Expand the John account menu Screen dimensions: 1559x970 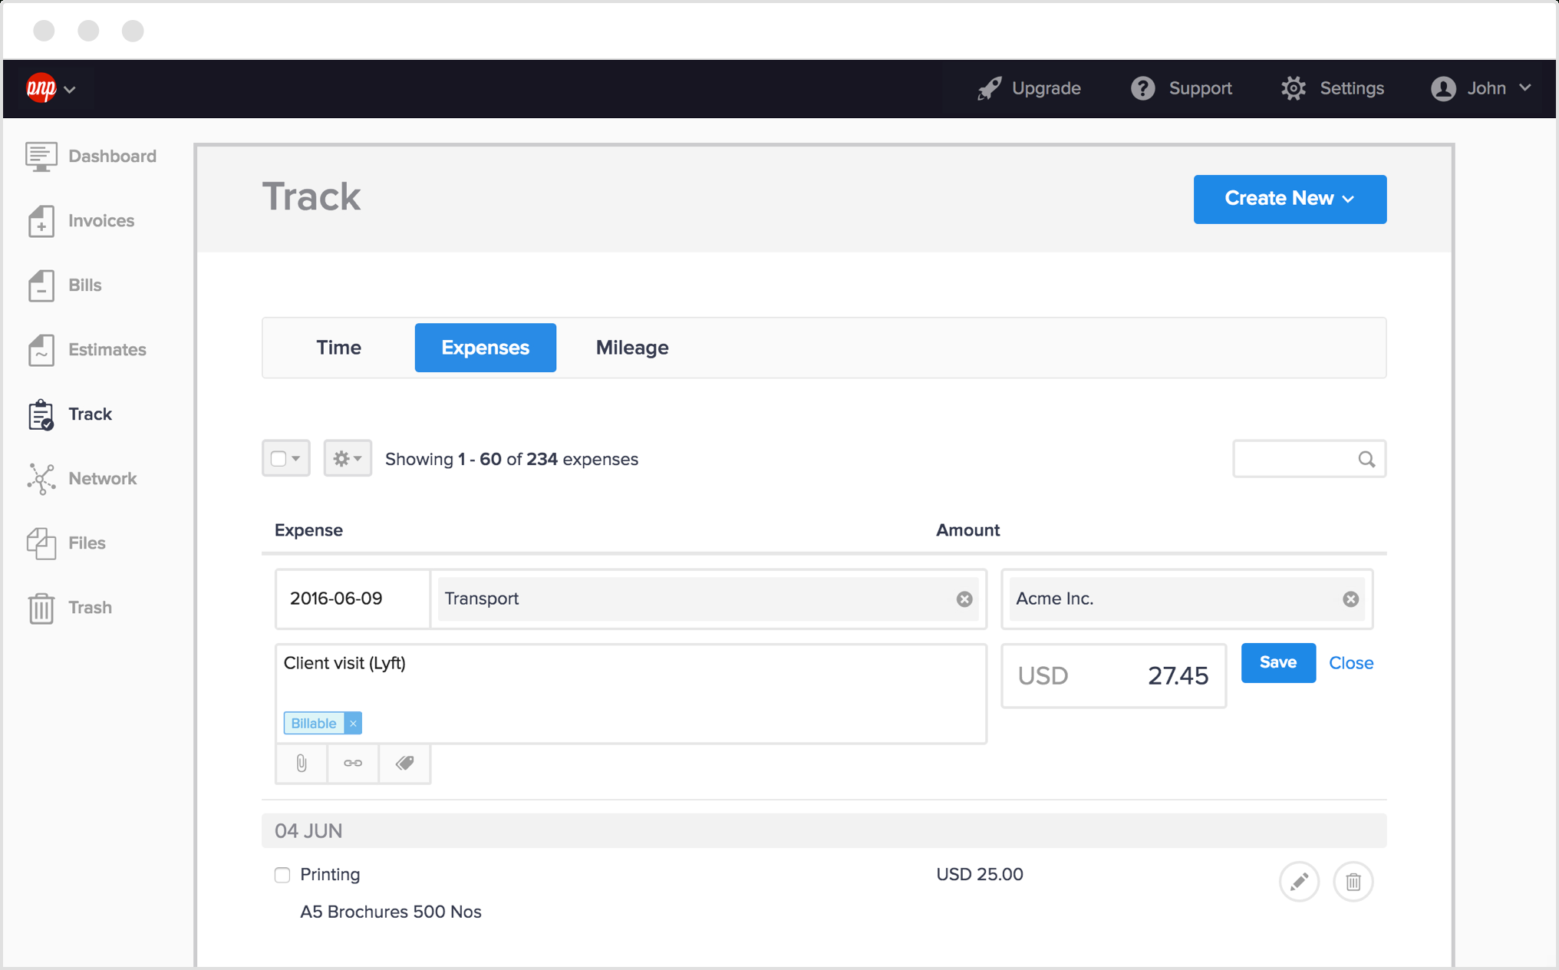1481,88
